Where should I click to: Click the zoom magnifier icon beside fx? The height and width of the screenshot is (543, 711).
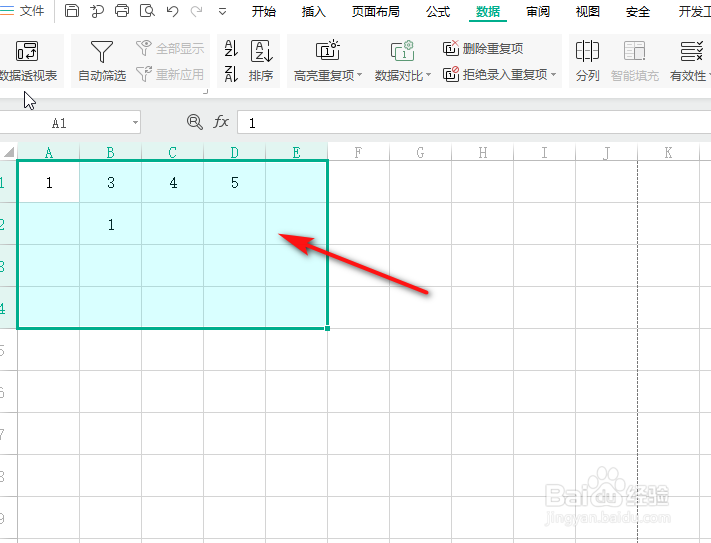(195, 122)
